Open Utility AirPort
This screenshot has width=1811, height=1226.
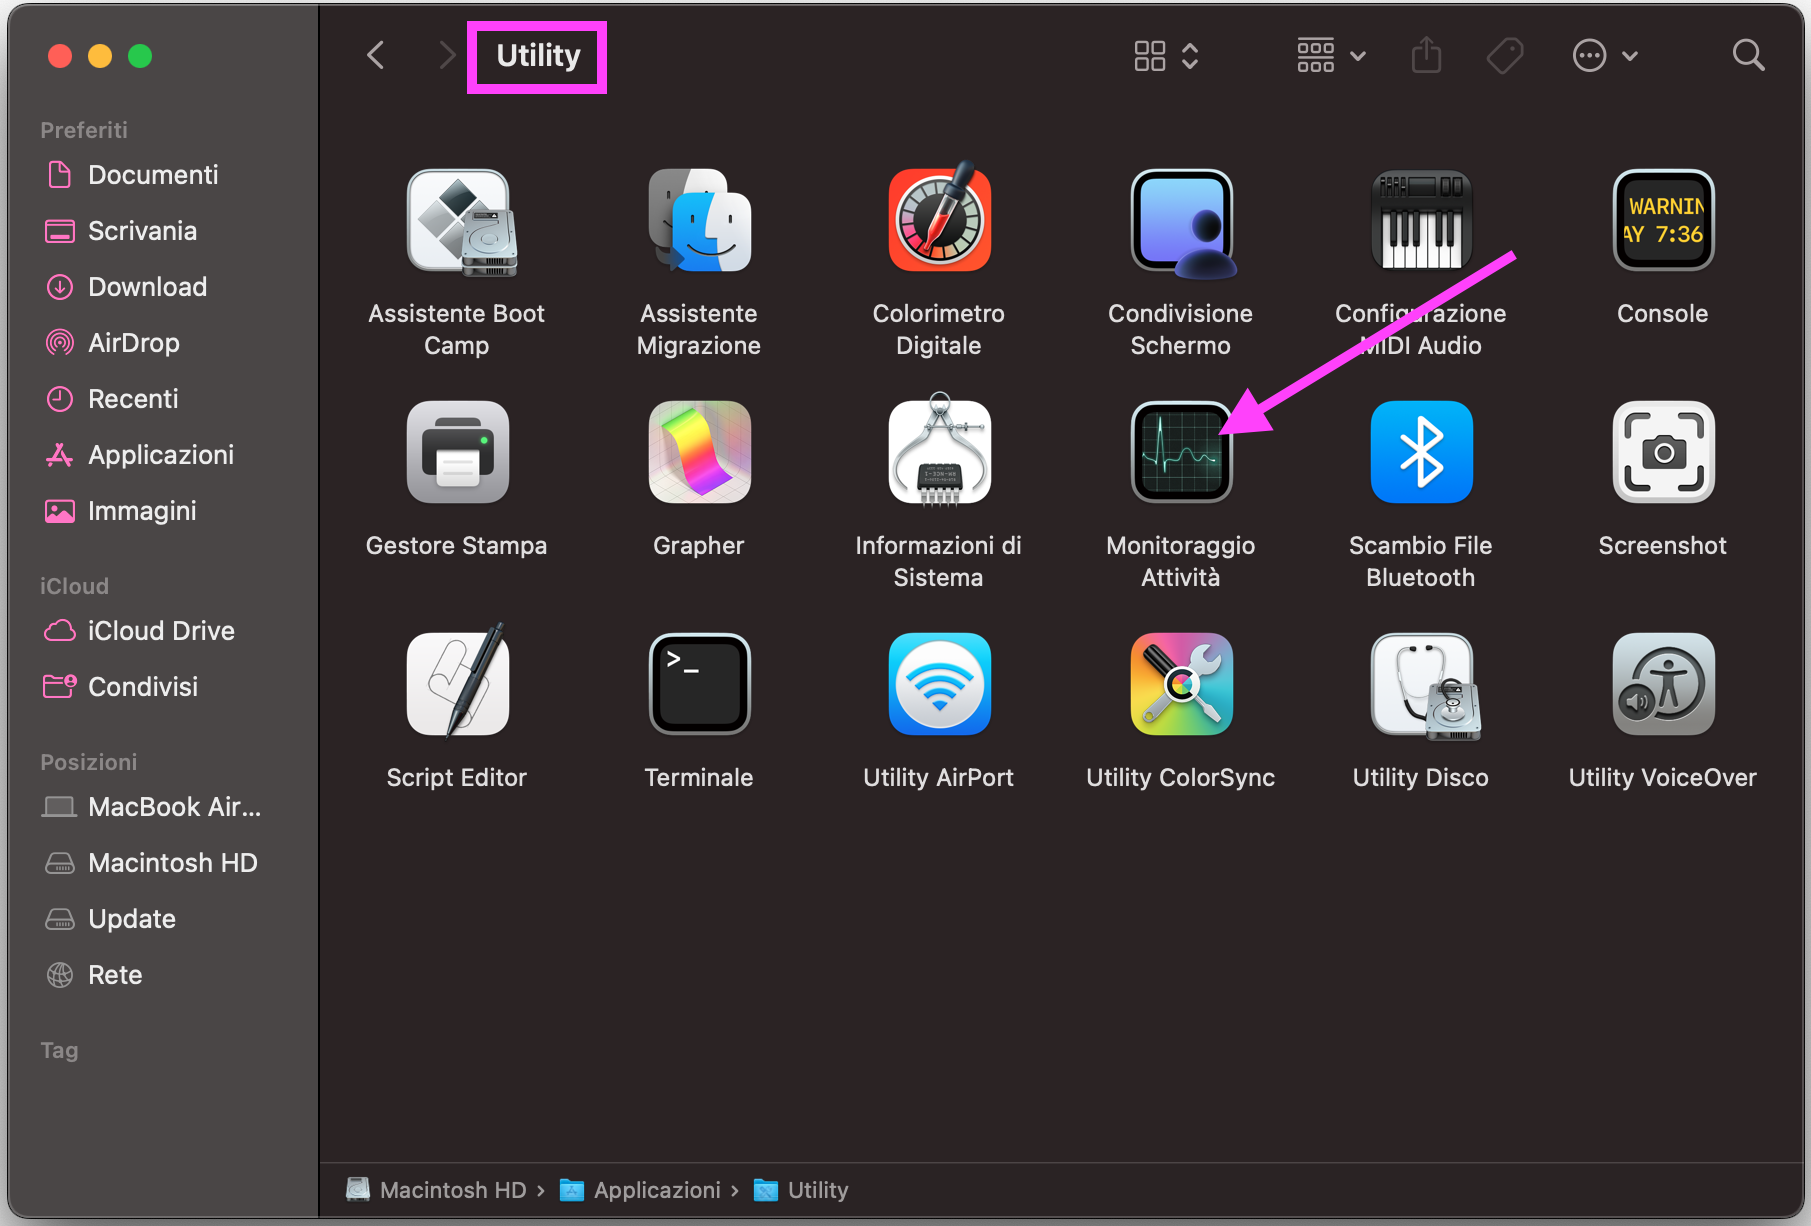(x=939, y=684)
